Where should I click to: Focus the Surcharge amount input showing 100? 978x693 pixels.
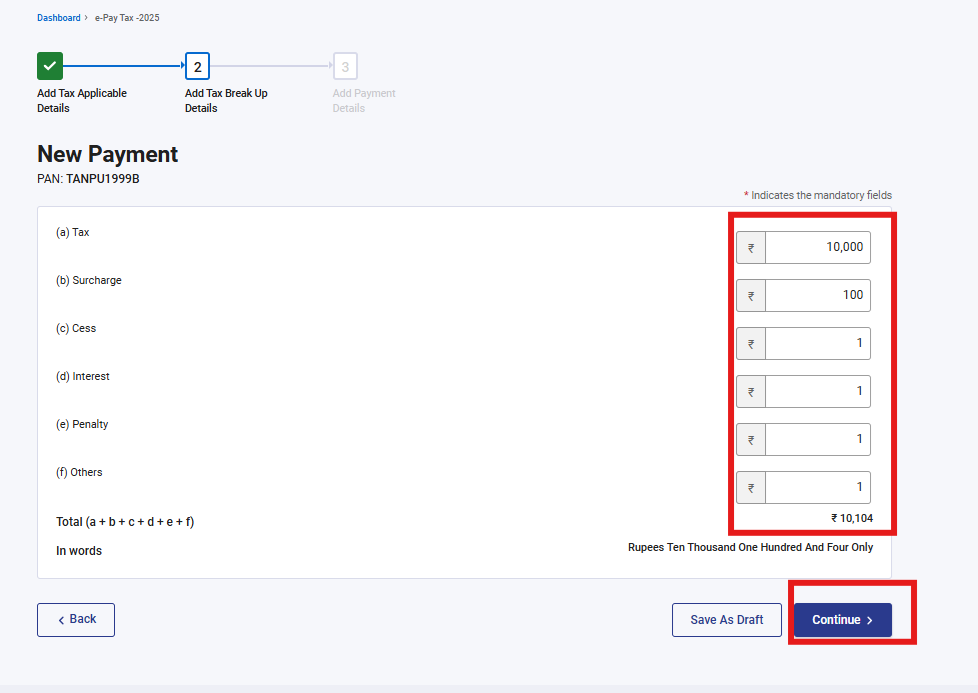817,296
